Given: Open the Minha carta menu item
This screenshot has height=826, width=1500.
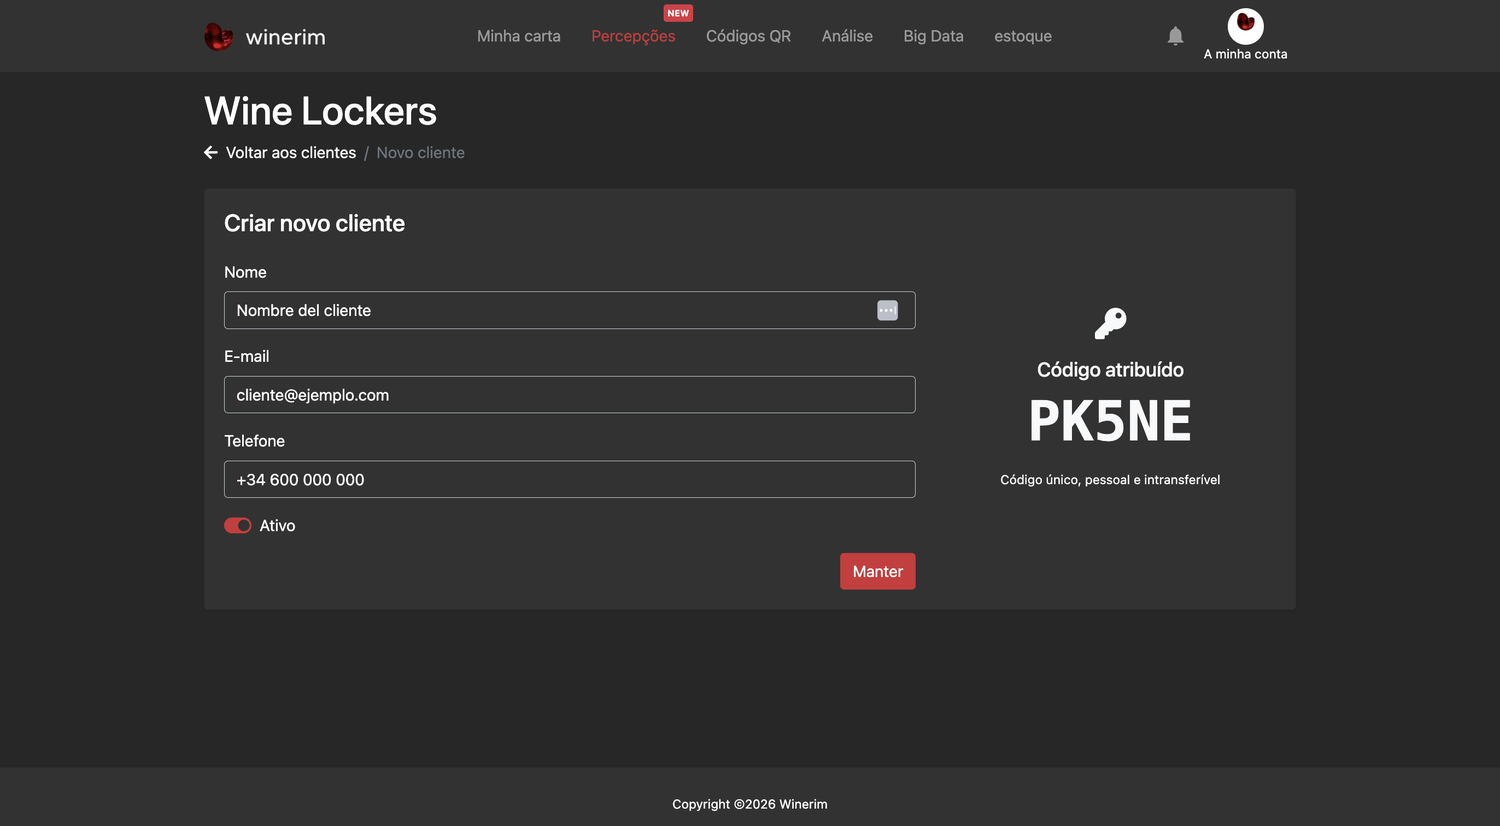Looking at the screenshot, I should (x=519, y=36).
